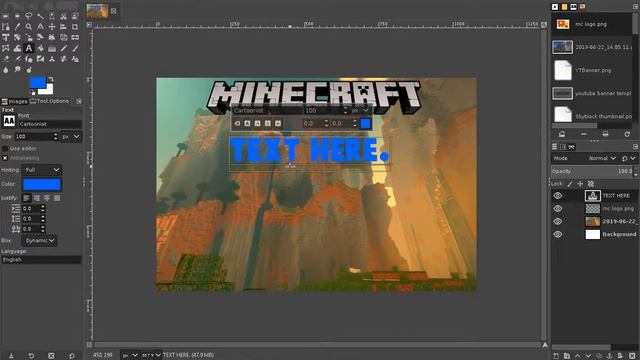Apply italic in on-canvas text toolbar

258,123
